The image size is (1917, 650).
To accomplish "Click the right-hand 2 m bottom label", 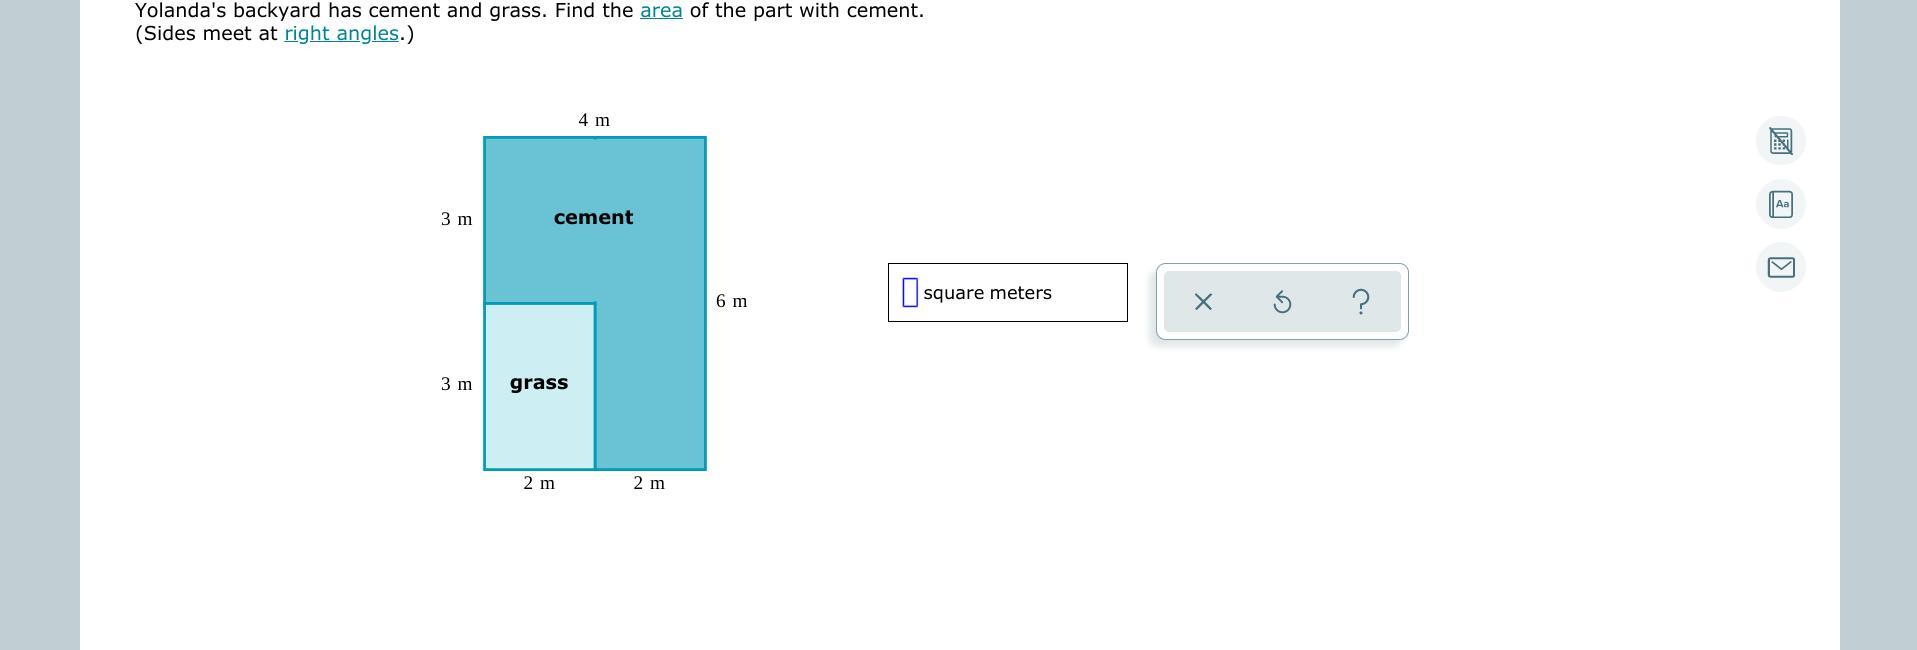I will pos(649,483).
